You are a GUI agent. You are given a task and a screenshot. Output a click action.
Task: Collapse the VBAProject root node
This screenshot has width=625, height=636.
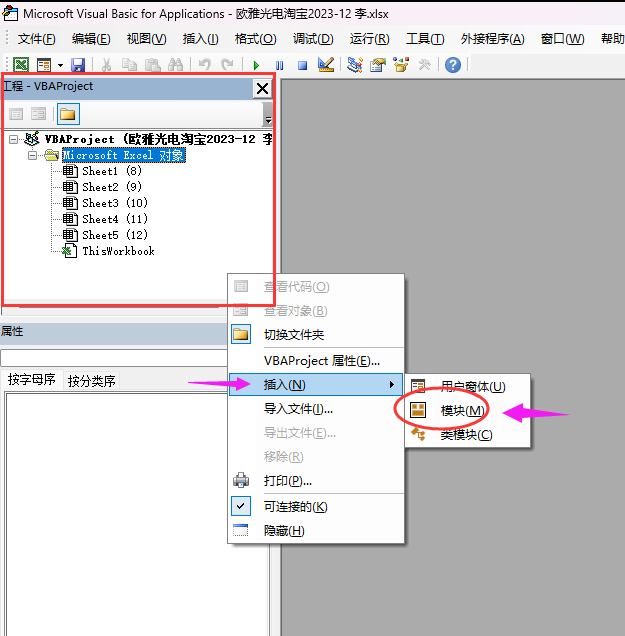[x=13, y=140]
